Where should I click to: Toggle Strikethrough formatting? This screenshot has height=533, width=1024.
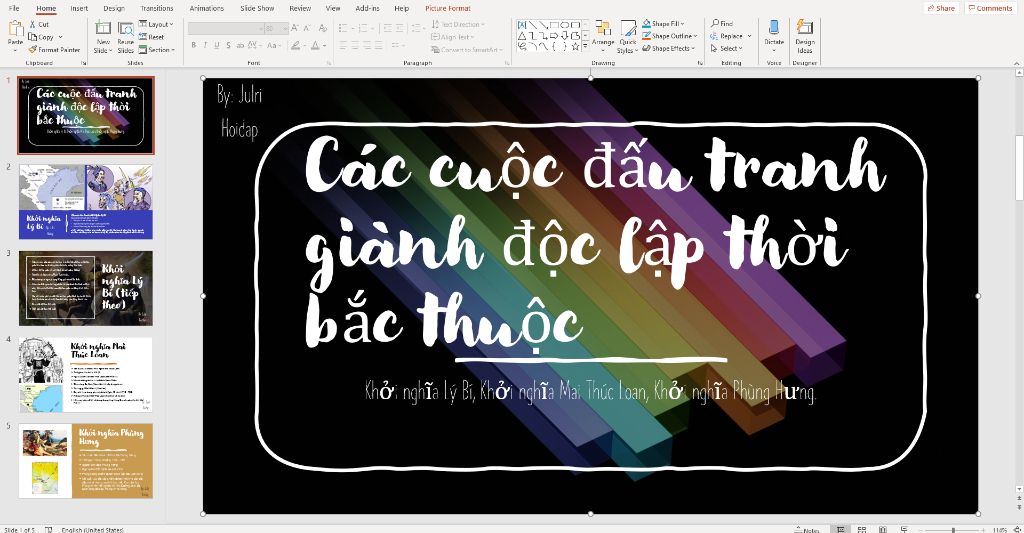coord(240,46)
